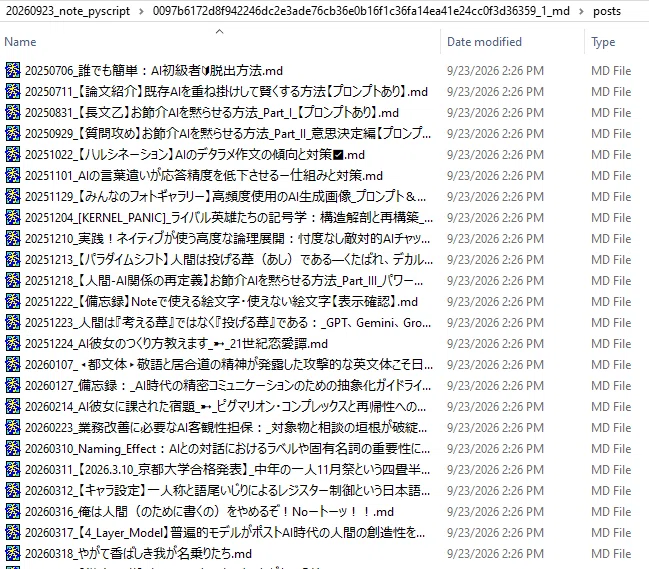Click the file icon of 20251204 KERNEL_PANIC file
Viewport: 649px width, 569px height.
(x=12, y=217)
